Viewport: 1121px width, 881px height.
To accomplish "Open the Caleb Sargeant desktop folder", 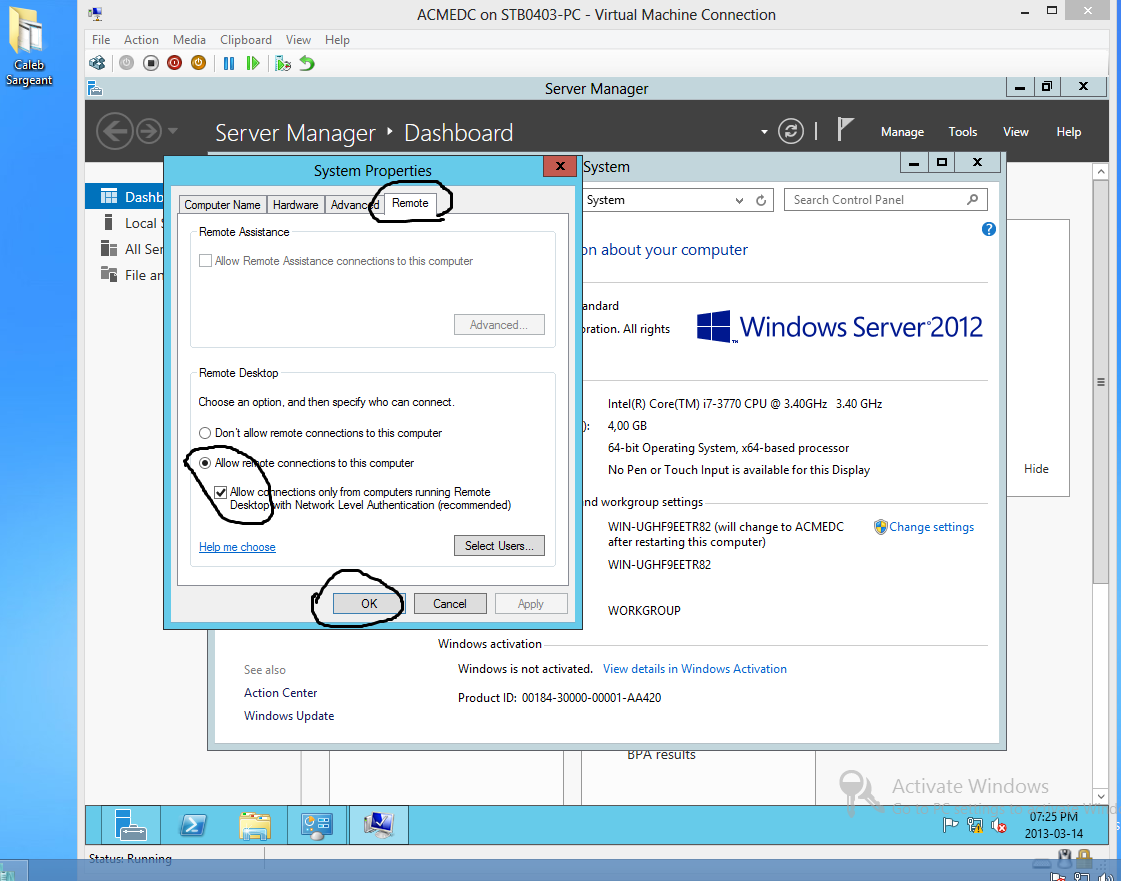I will [x=29, y=44].
